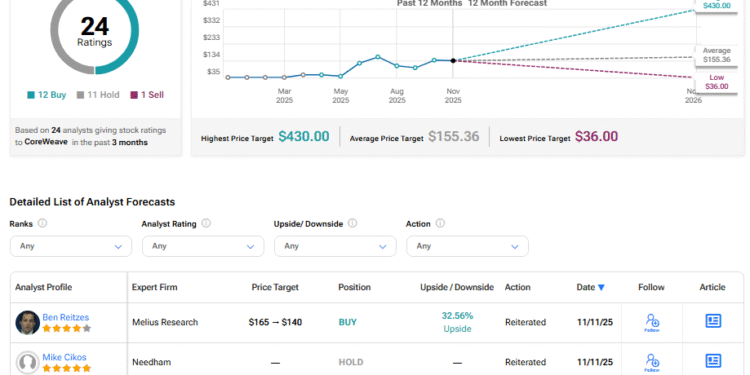Click the 24 Ratings donut chart center
The height and width of the screenshot is (375, 750).
pos(95,31)
